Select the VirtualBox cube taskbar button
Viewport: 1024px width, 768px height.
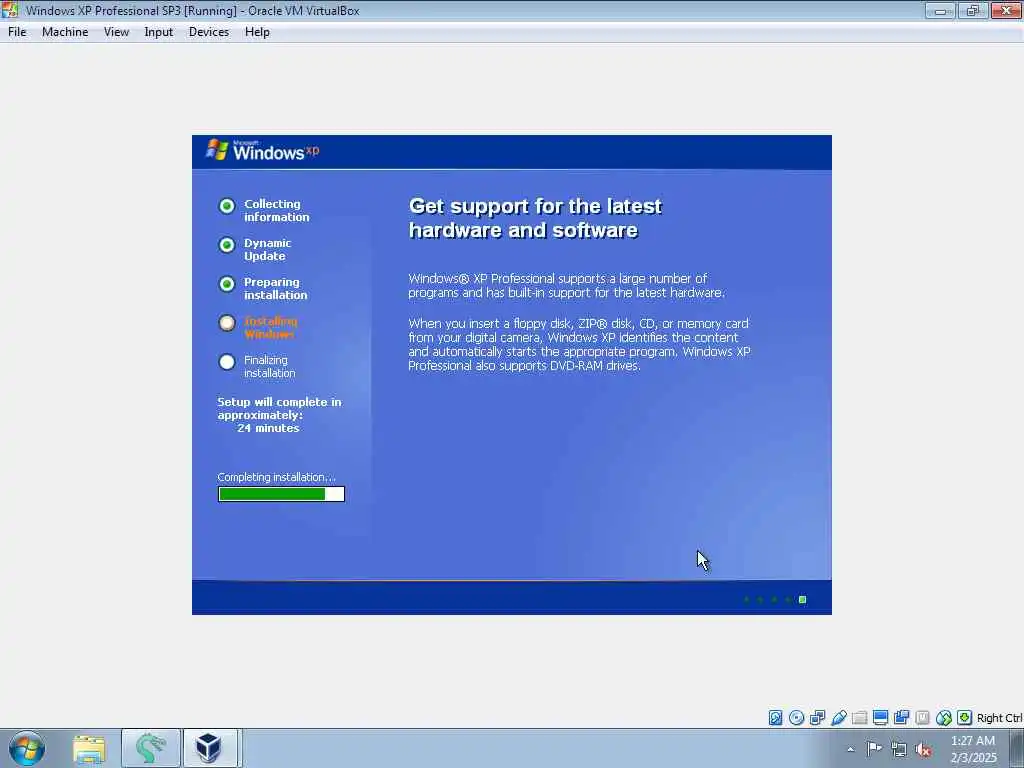[x=210, y=748]
